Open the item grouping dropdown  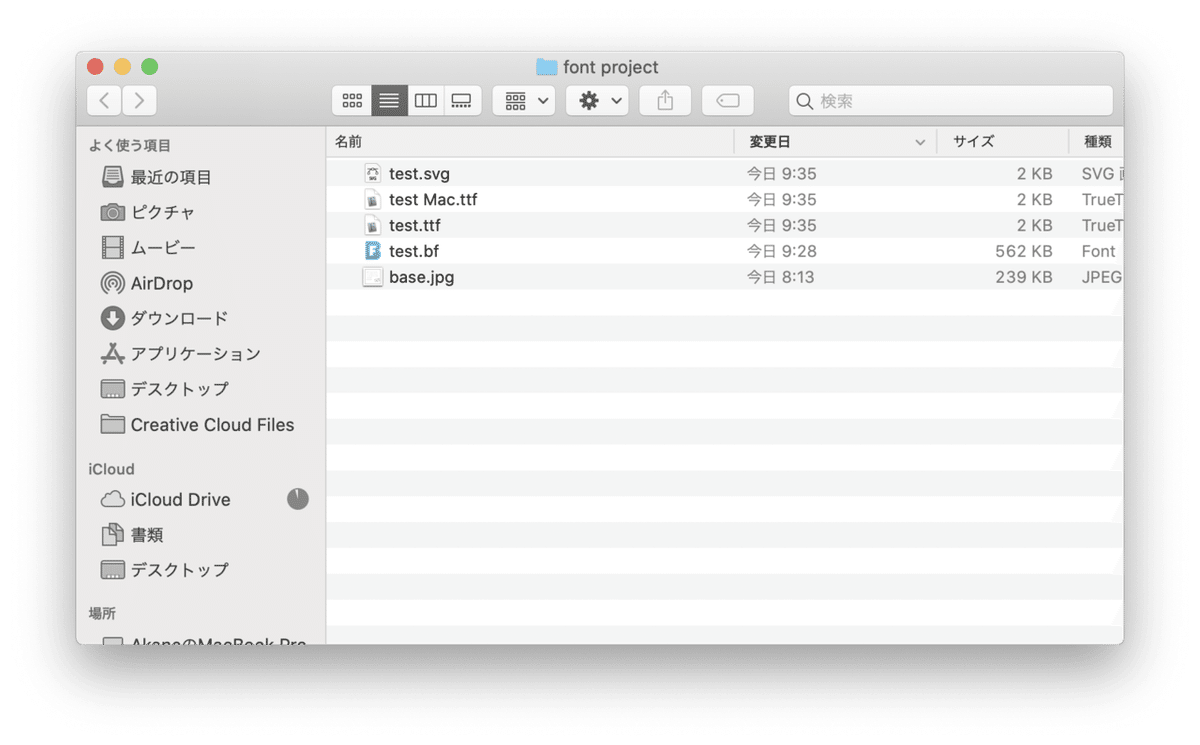(x=523, y=100)
